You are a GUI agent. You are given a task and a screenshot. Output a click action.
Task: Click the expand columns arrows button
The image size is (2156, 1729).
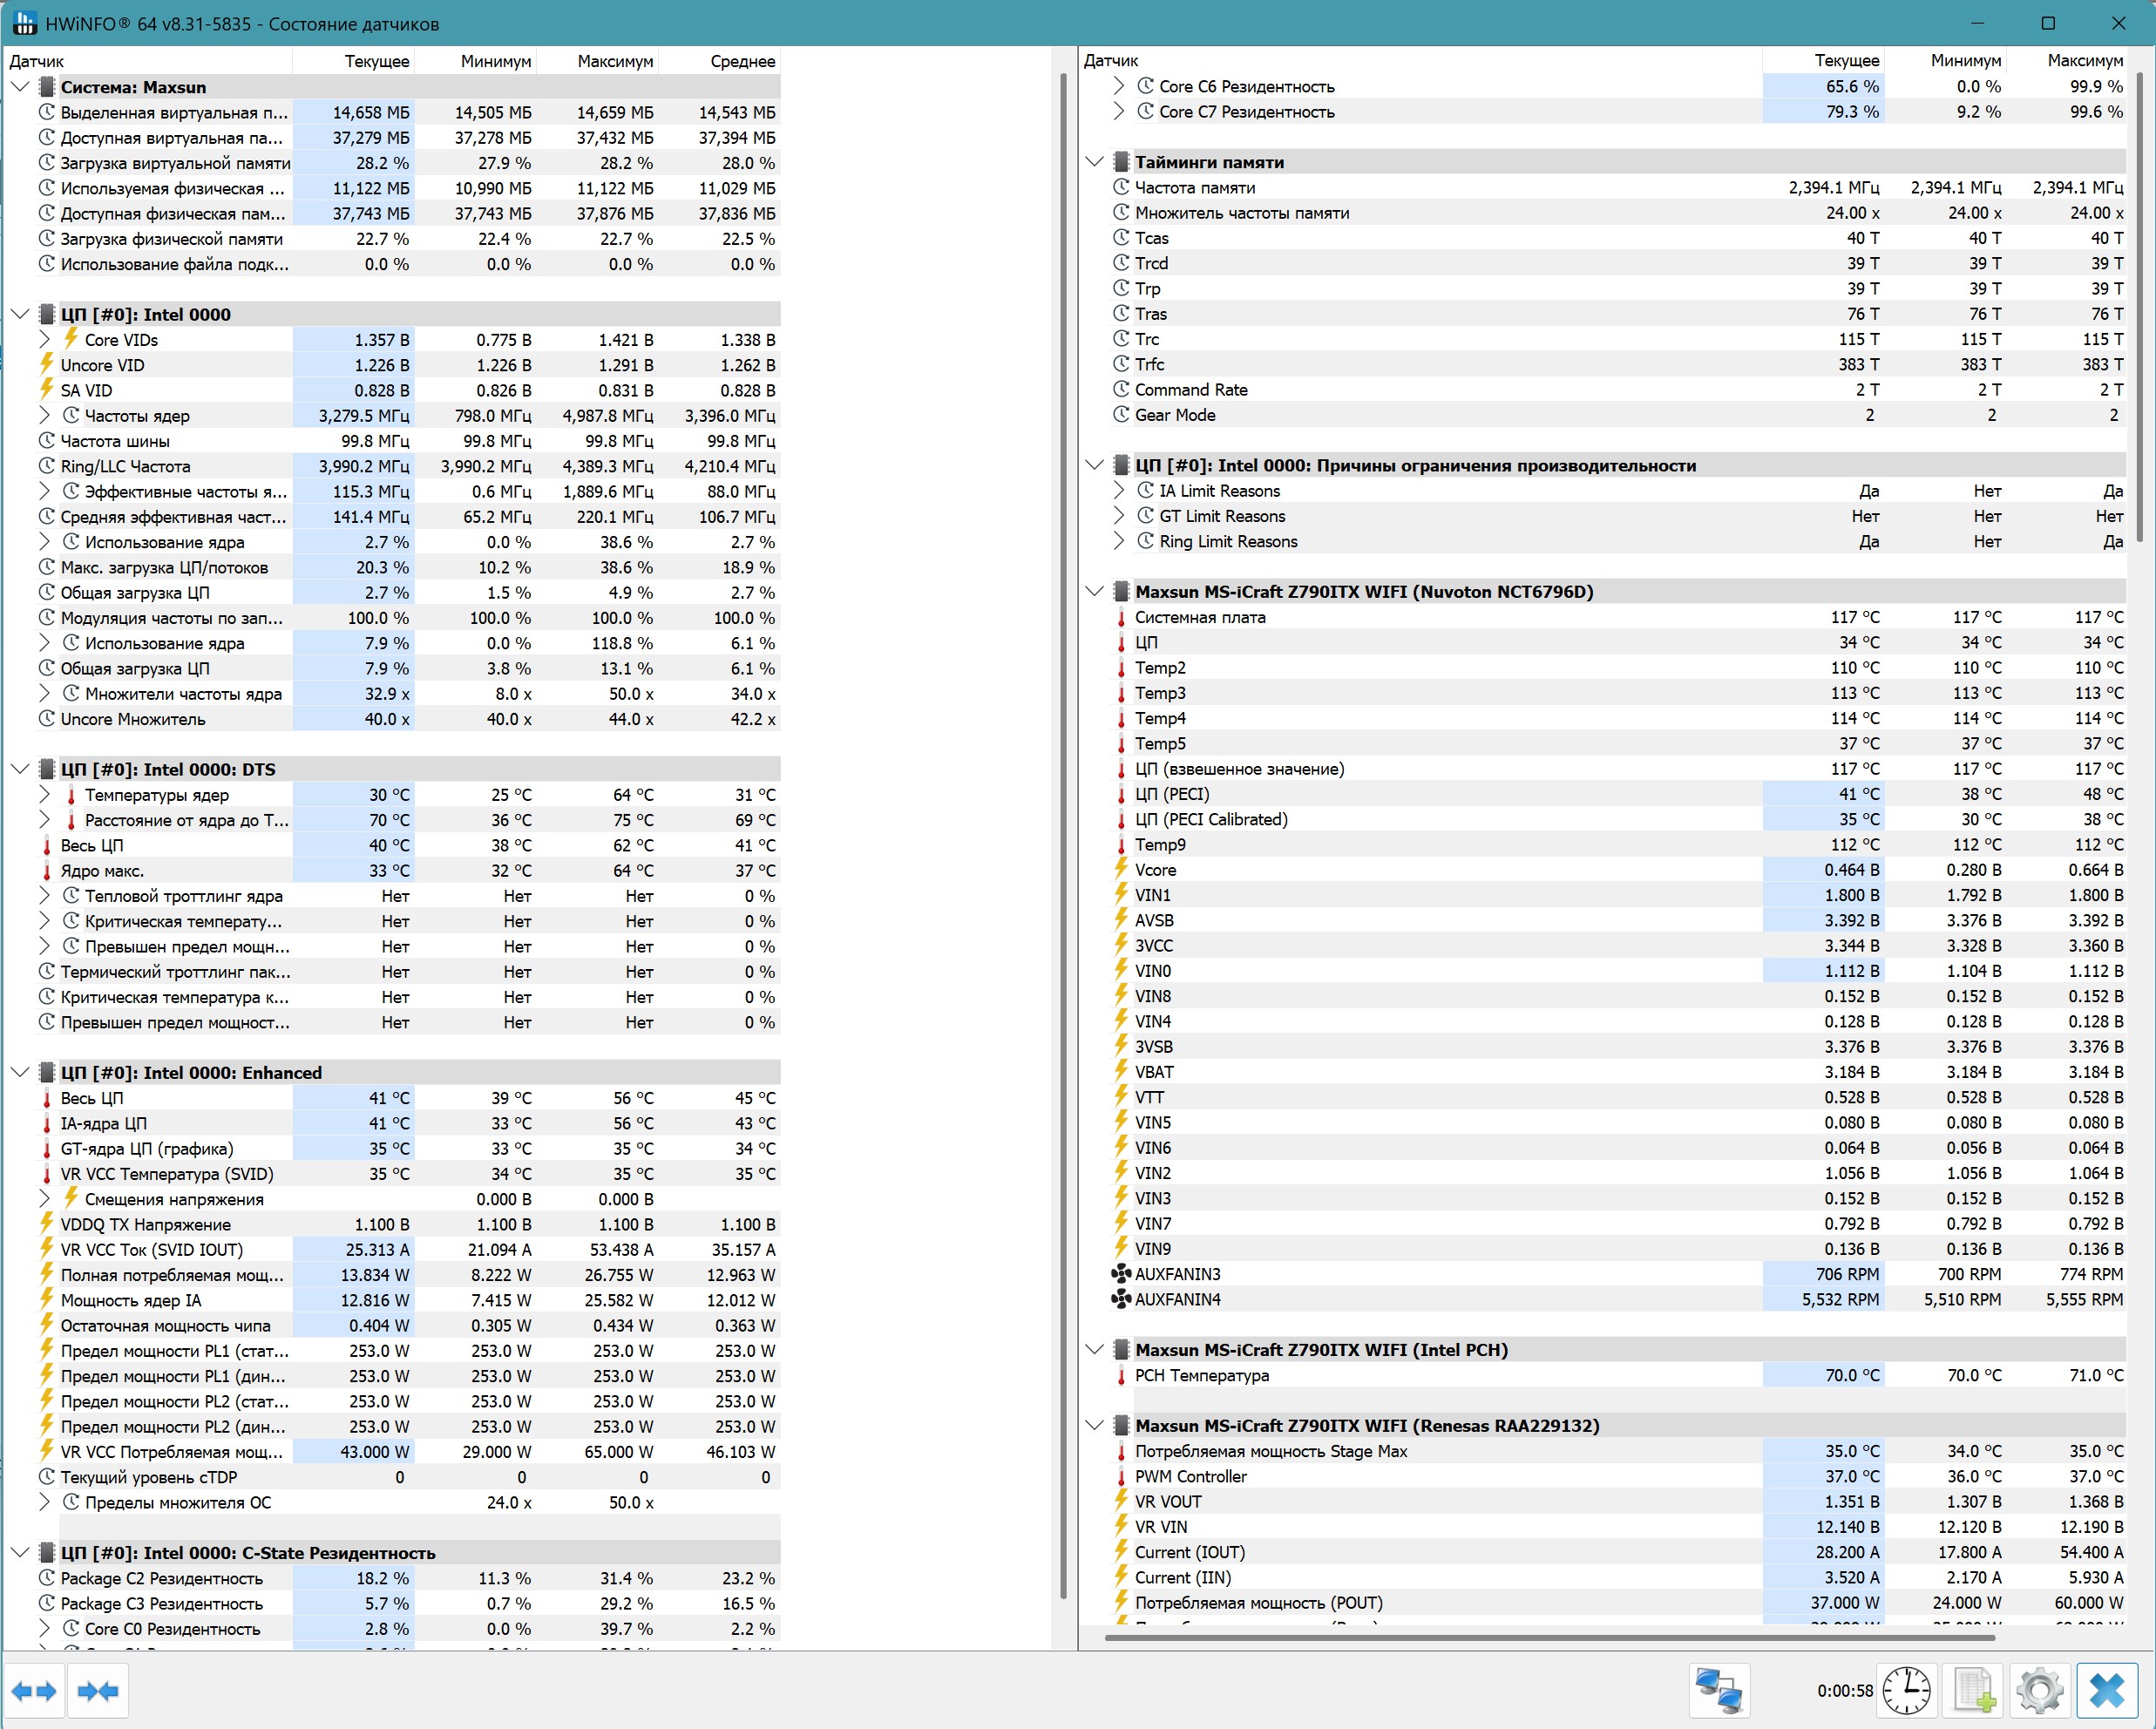click(x=34, y=1691)
